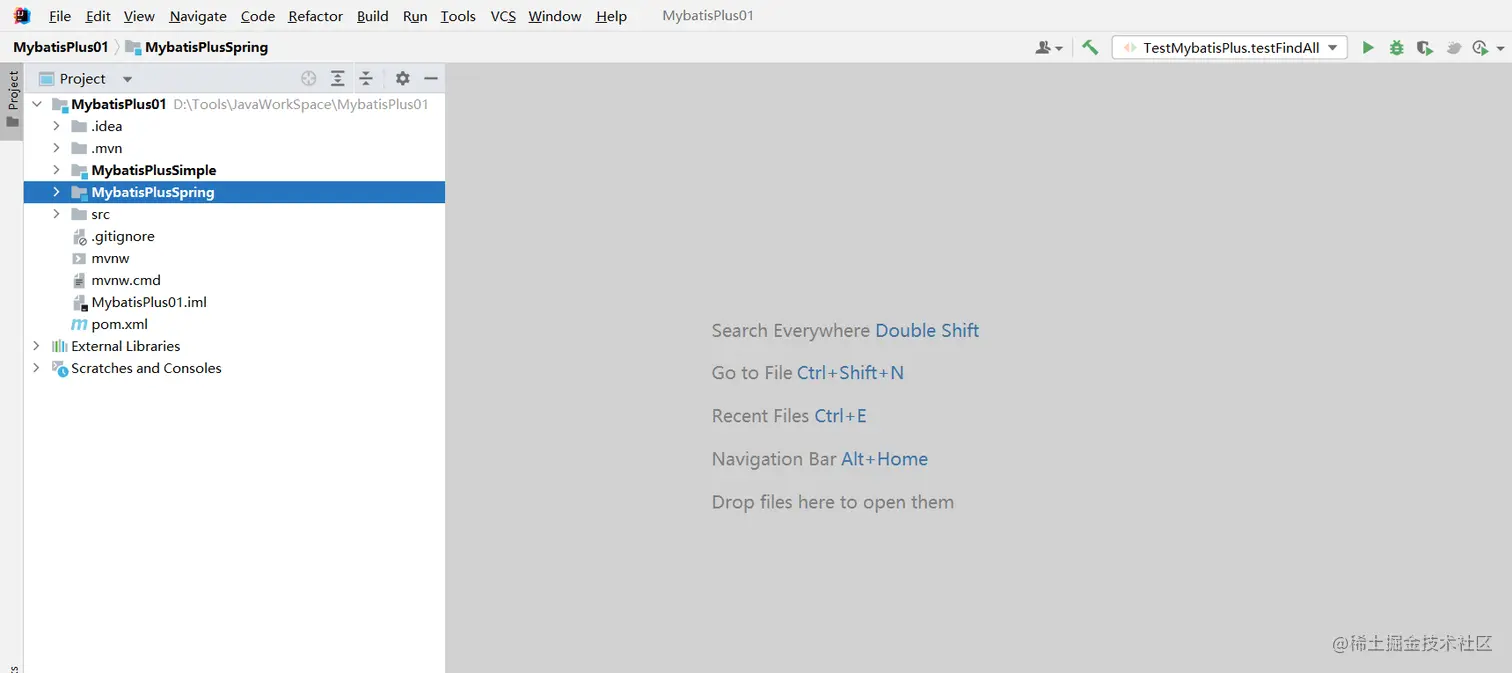Open the Code menu
Screen dimensions: 1512x673
258,16
